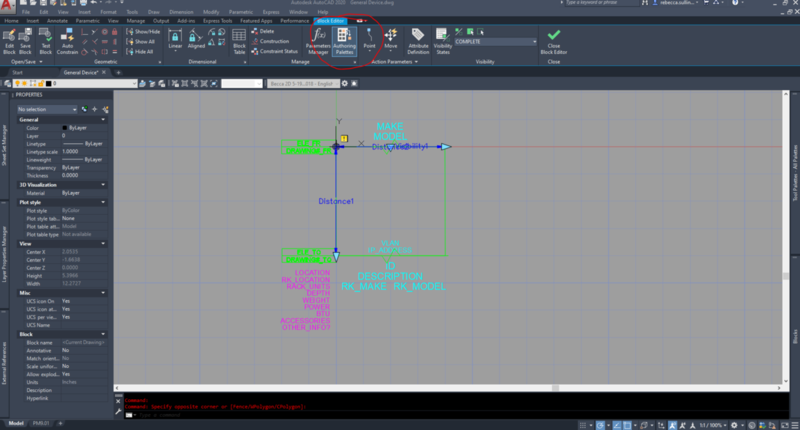Viewport: 800px width, 430px height.
Task: Collapse General section in Properties
Action: point(103,119)
